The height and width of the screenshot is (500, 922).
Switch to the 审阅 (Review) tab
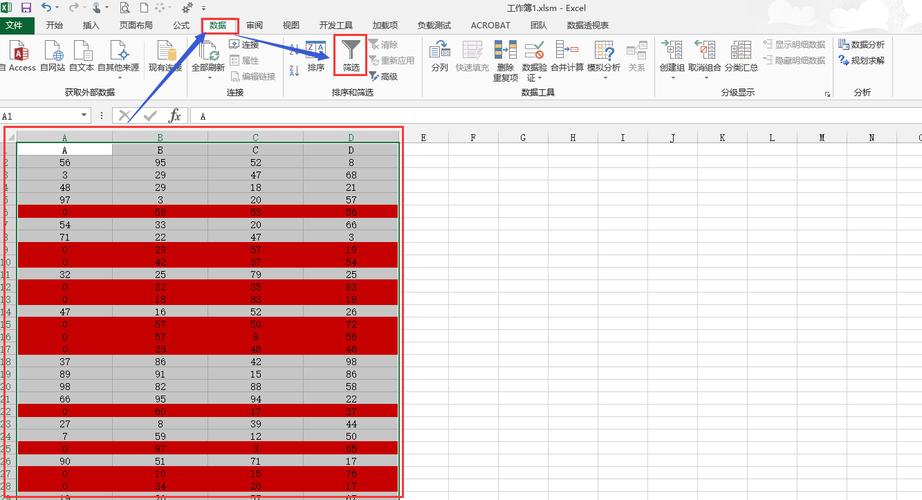255,25
